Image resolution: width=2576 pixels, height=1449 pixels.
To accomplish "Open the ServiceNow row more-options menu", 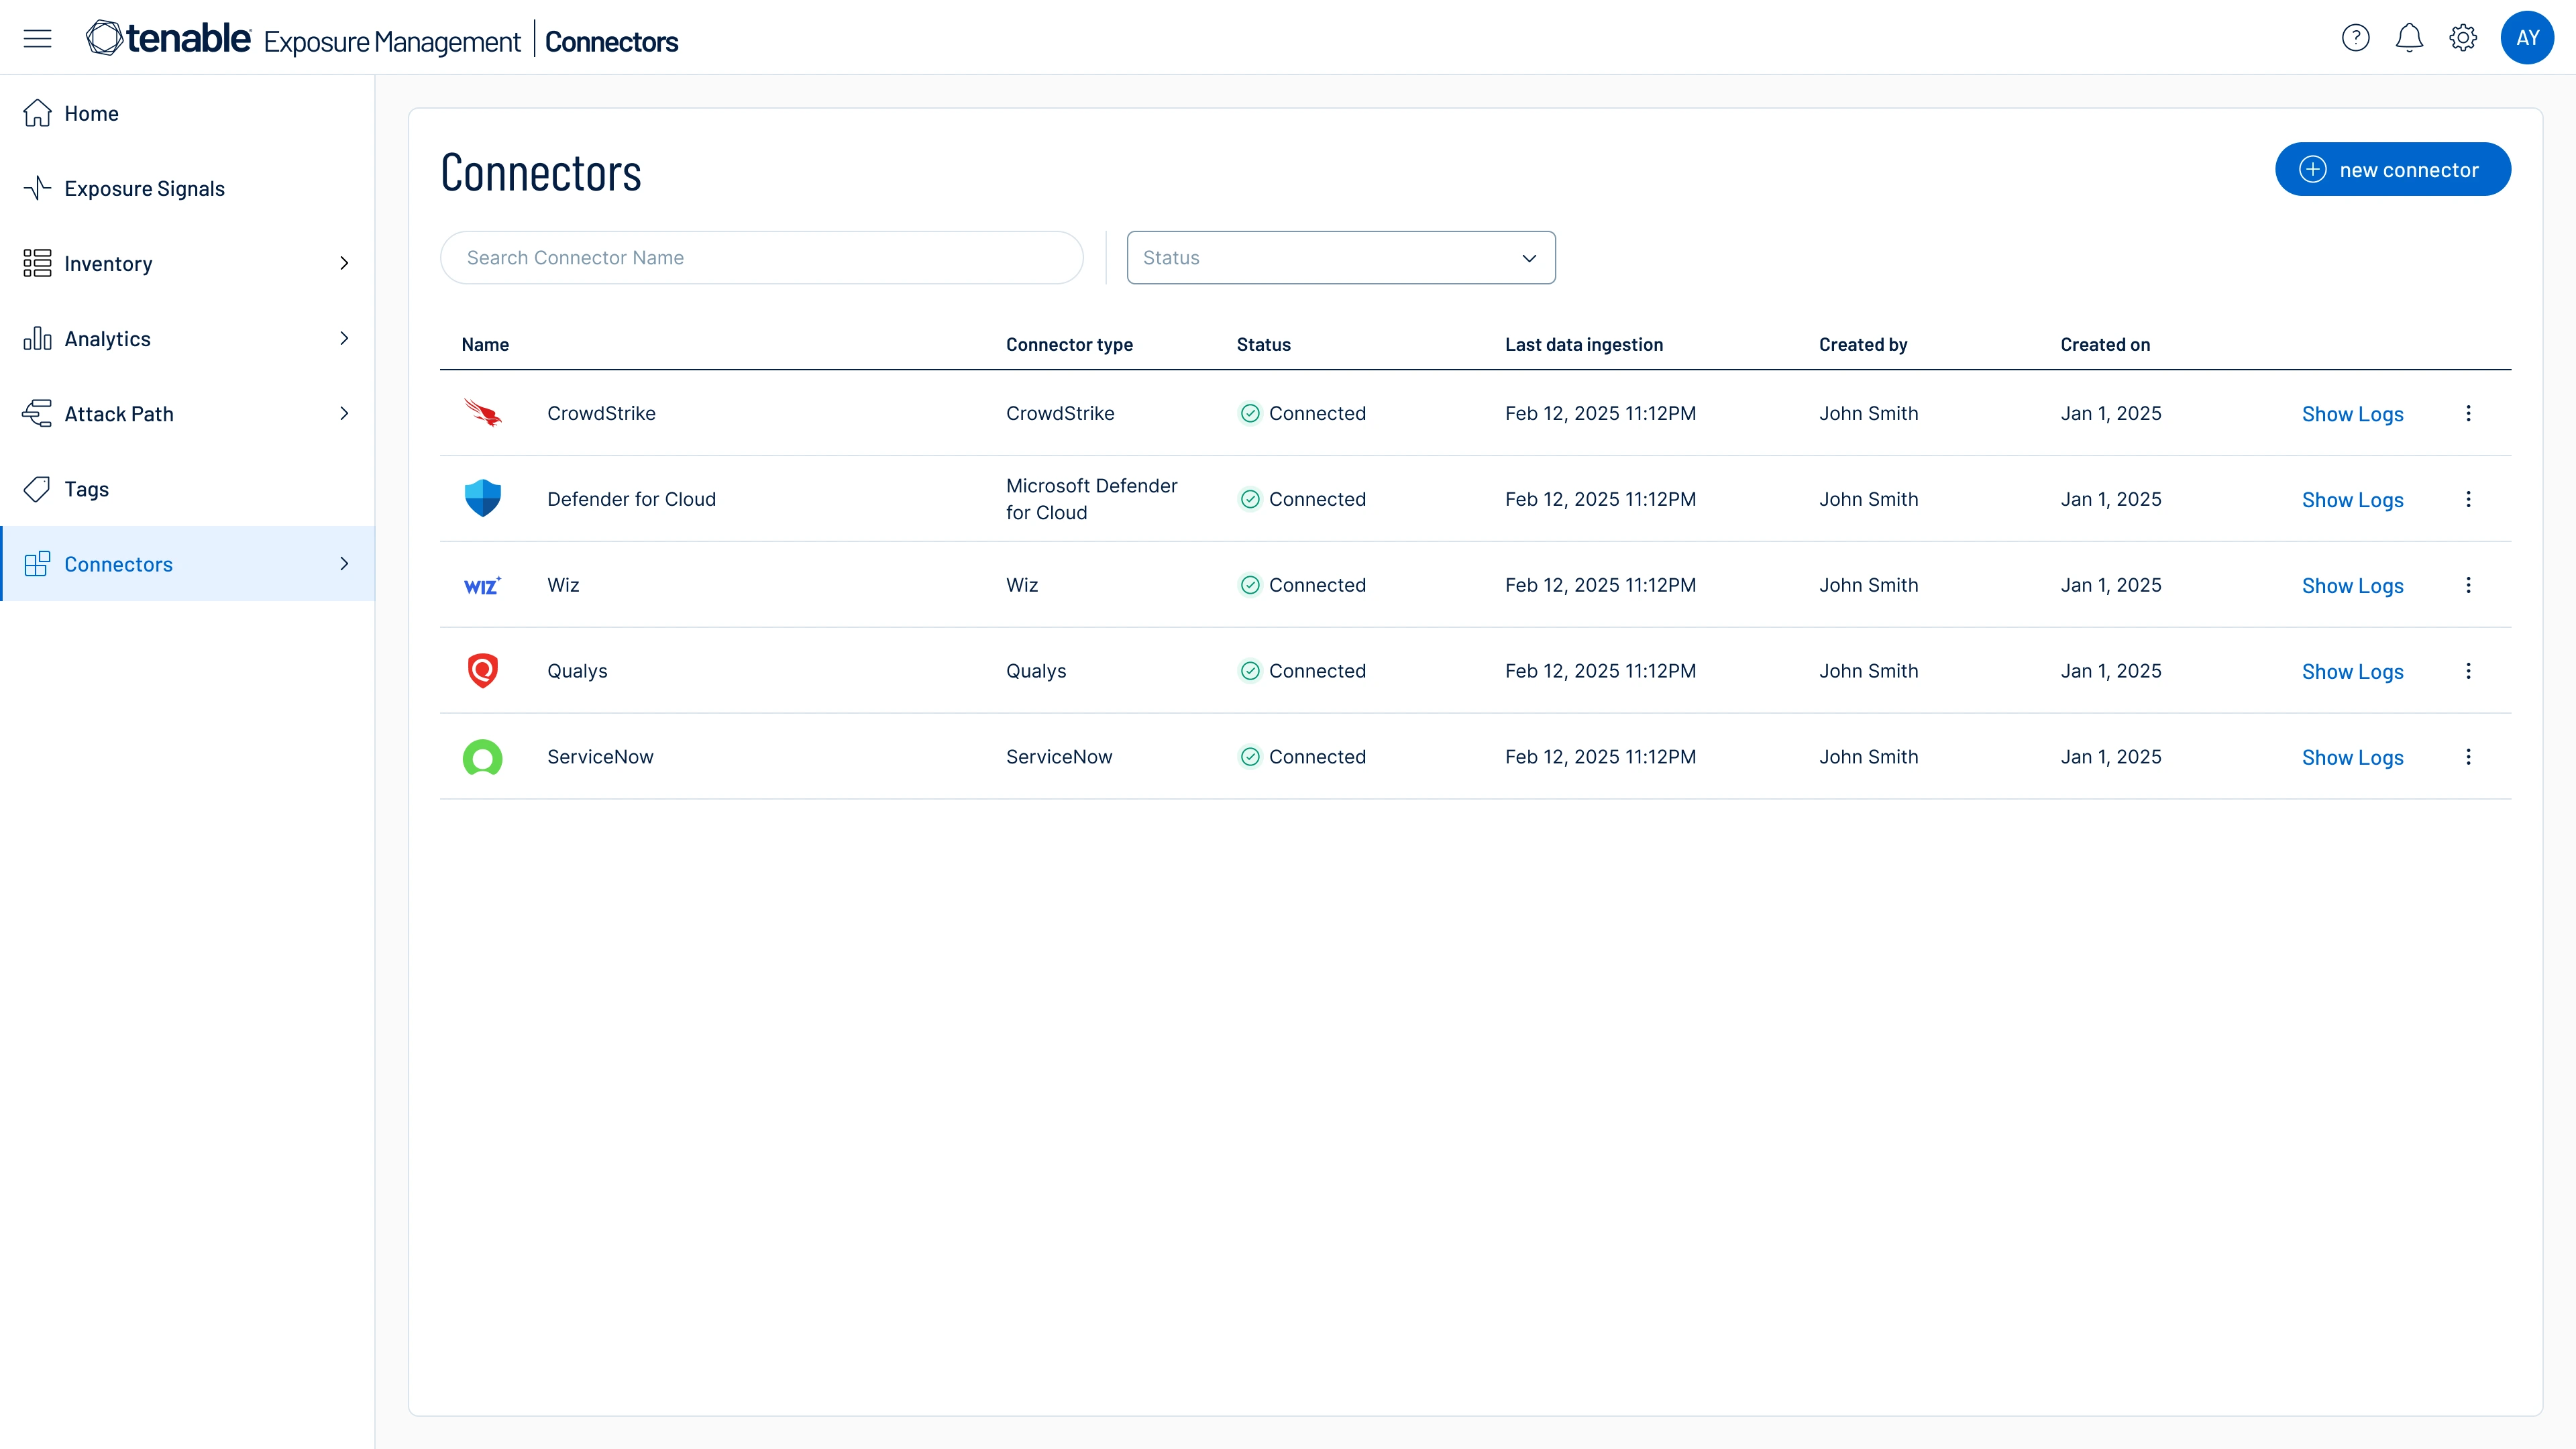I will point(2468,757).
